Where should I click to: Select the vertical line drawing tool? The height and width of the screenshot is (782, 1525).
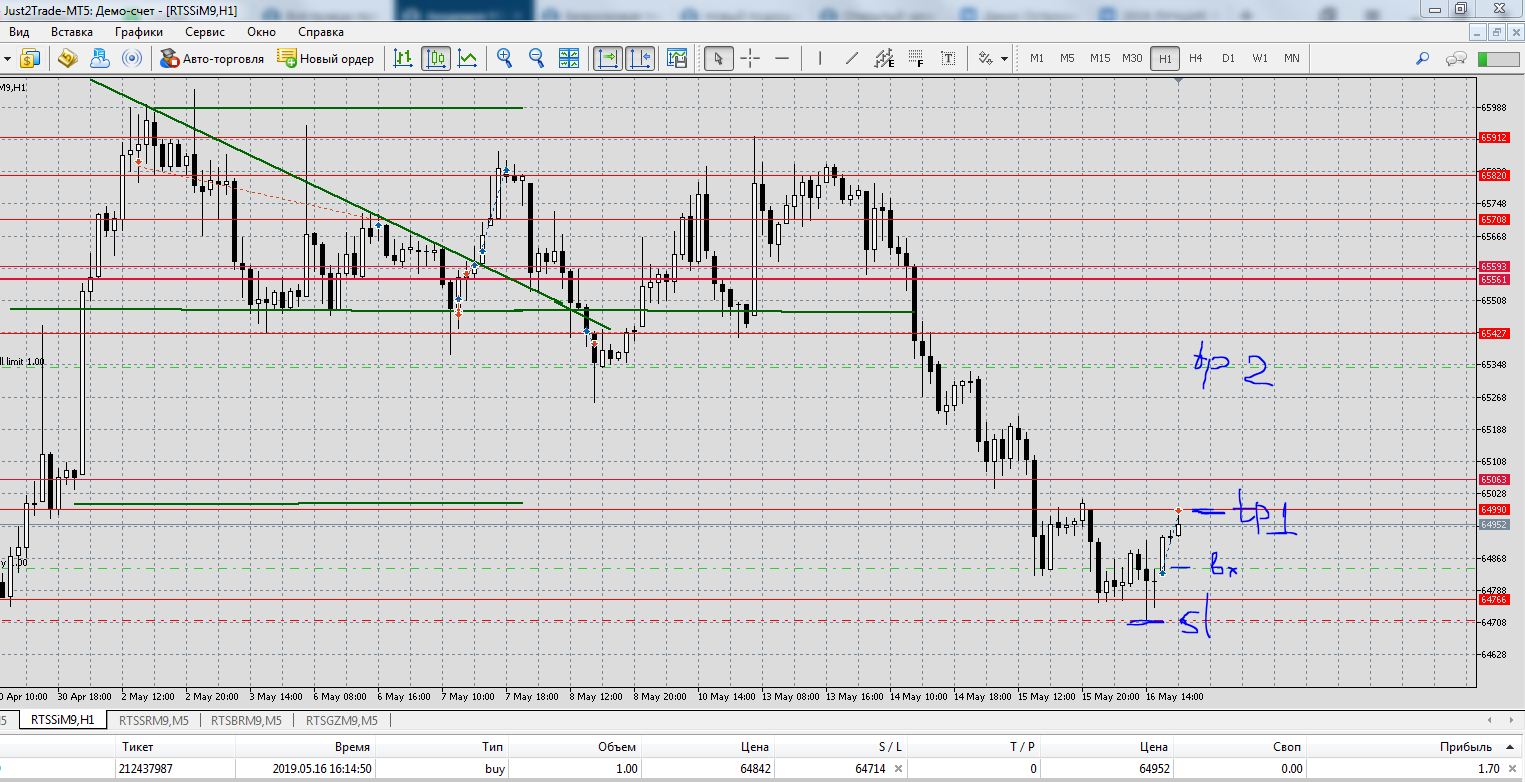819,58
